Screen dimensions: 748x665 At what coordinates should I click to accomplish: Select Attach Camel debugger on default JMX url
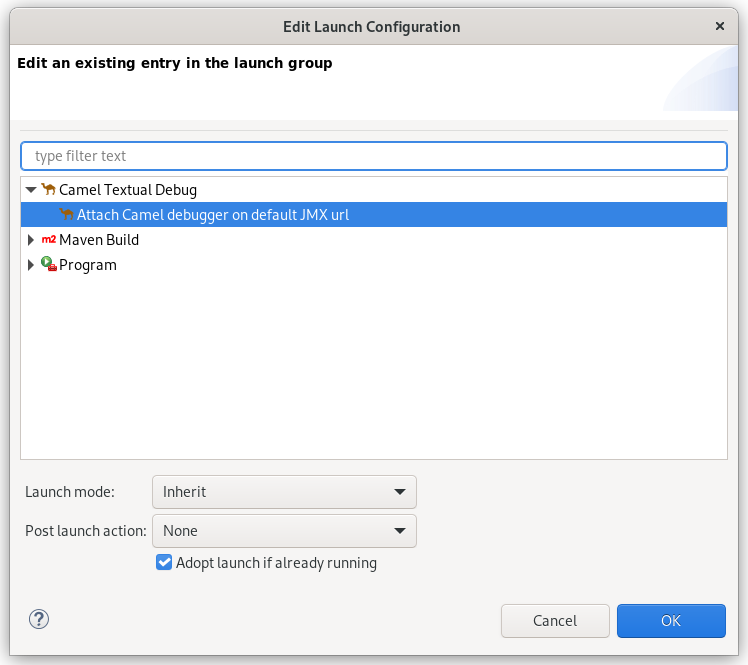click(212, 214)
